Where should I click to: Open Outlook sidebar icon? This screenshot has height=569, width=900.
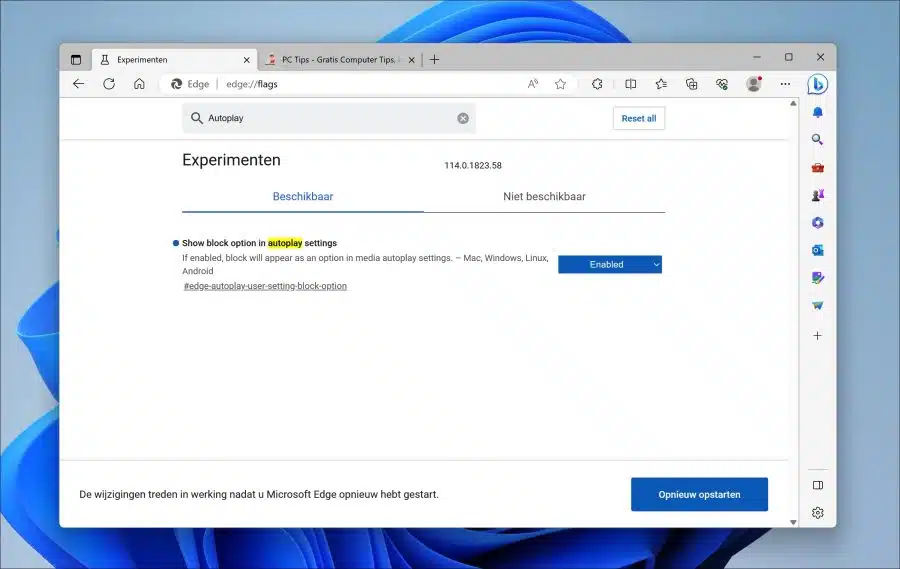[818, 250]
